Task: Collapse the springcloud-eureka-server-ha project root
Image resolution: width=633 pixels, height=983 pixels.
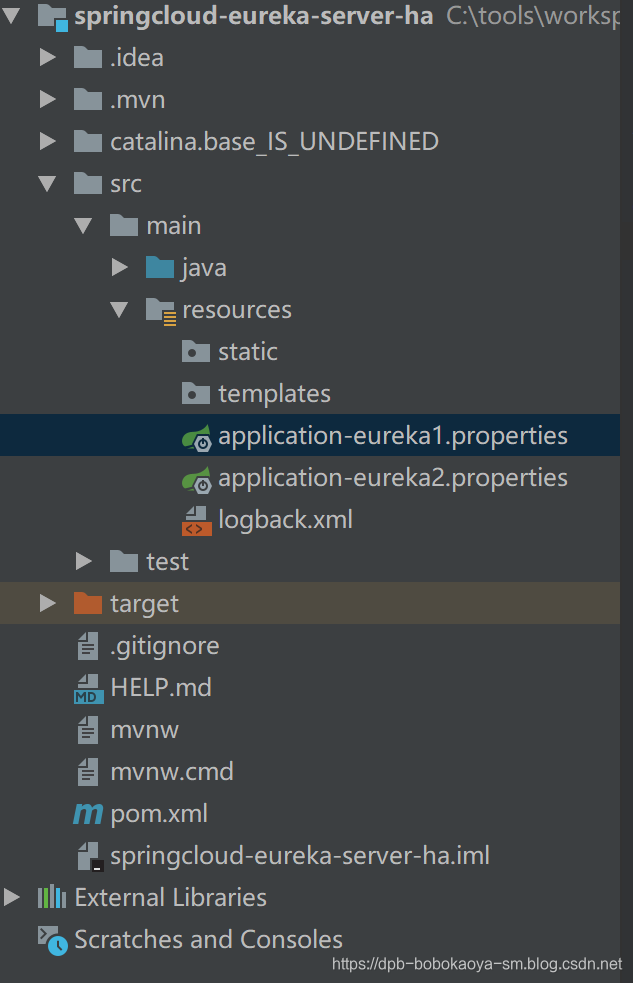Action: [11, 16]
